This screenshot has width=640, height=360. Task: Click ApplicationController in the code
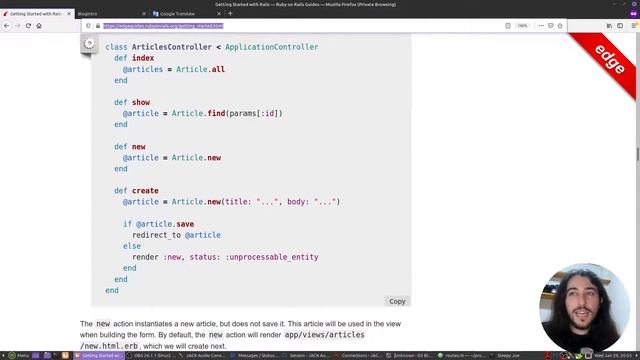pyautogui.click(x=272, y=47)
